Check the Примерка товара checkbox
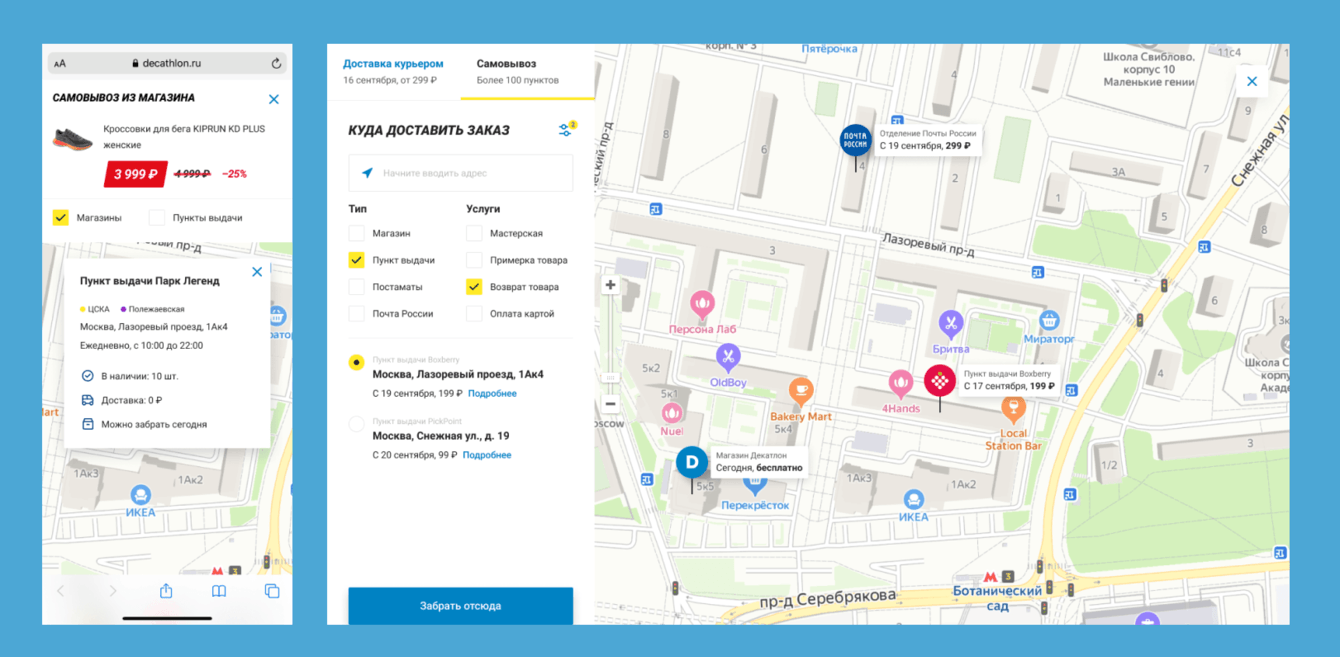 [x=474, y=260]
